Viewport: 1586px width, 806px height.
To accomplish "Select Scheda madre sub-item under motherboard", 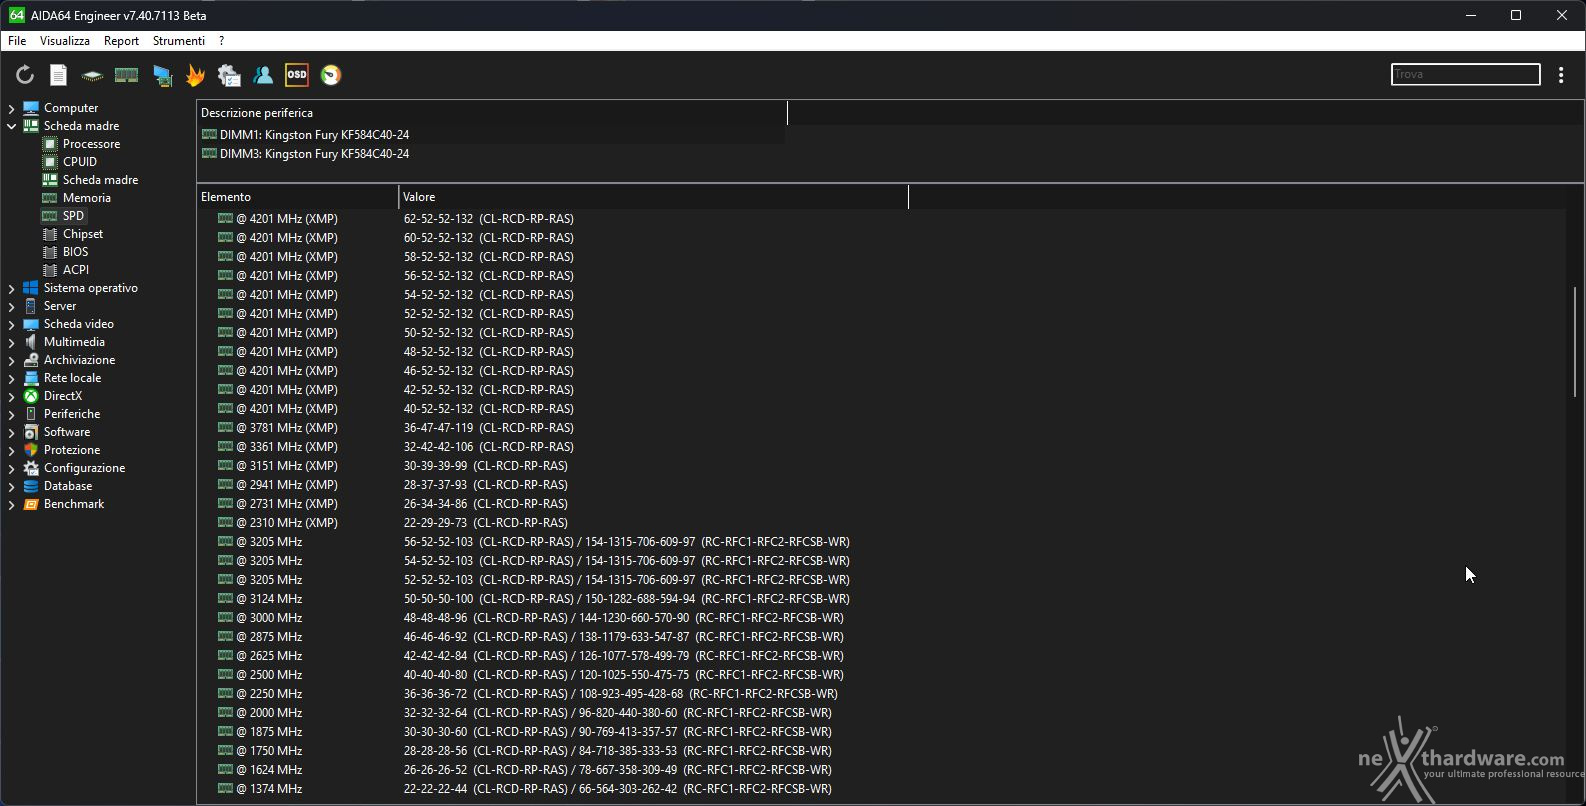I will click(100, 180).
